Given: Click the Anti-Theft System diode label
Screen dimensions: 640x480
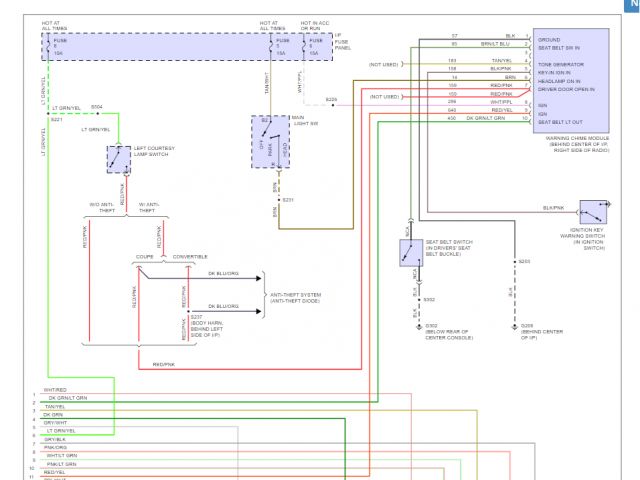Looking at the screenshot, I should click(x=295, y=297).
